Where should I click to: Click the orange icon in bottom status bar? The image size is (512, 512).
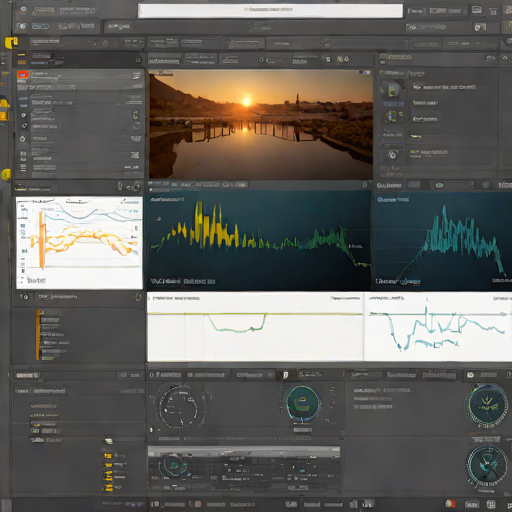tap(451, 504)
